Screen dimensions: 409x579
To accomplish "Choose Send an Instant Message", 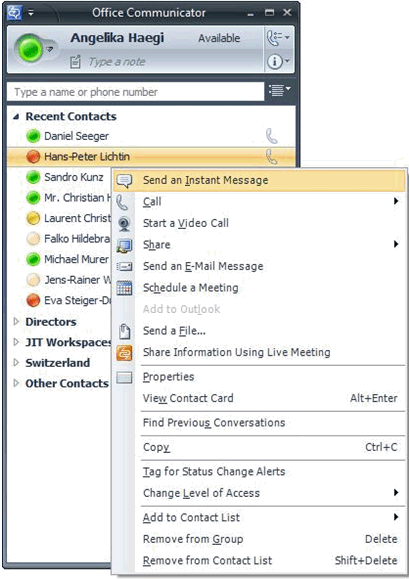I will click(x=259, y=180).
